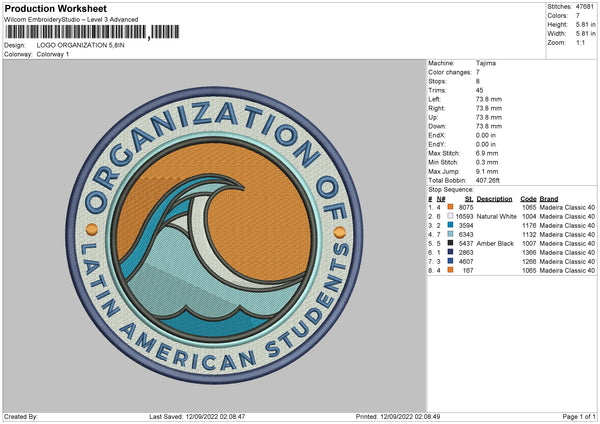Click thread code '1132'
Viewport: 600px width, 424px height.
[x=530, y=235]
